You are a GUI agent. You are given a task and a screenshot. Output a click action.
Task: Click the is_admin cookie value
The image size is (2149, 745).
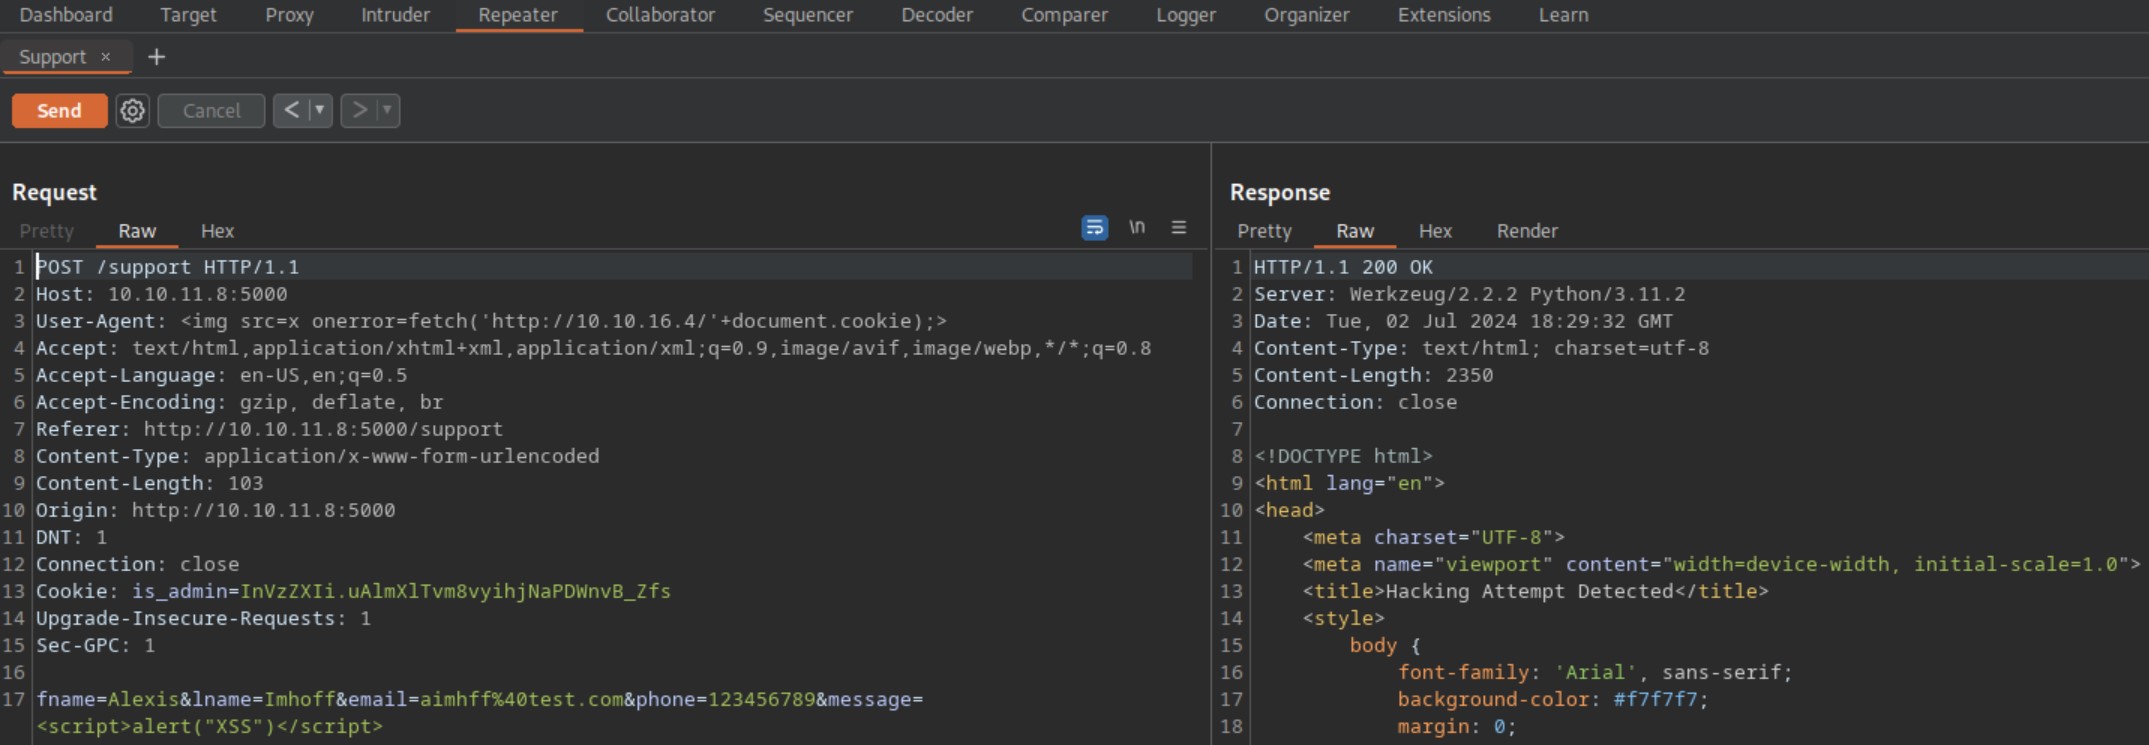pos(455,591)
